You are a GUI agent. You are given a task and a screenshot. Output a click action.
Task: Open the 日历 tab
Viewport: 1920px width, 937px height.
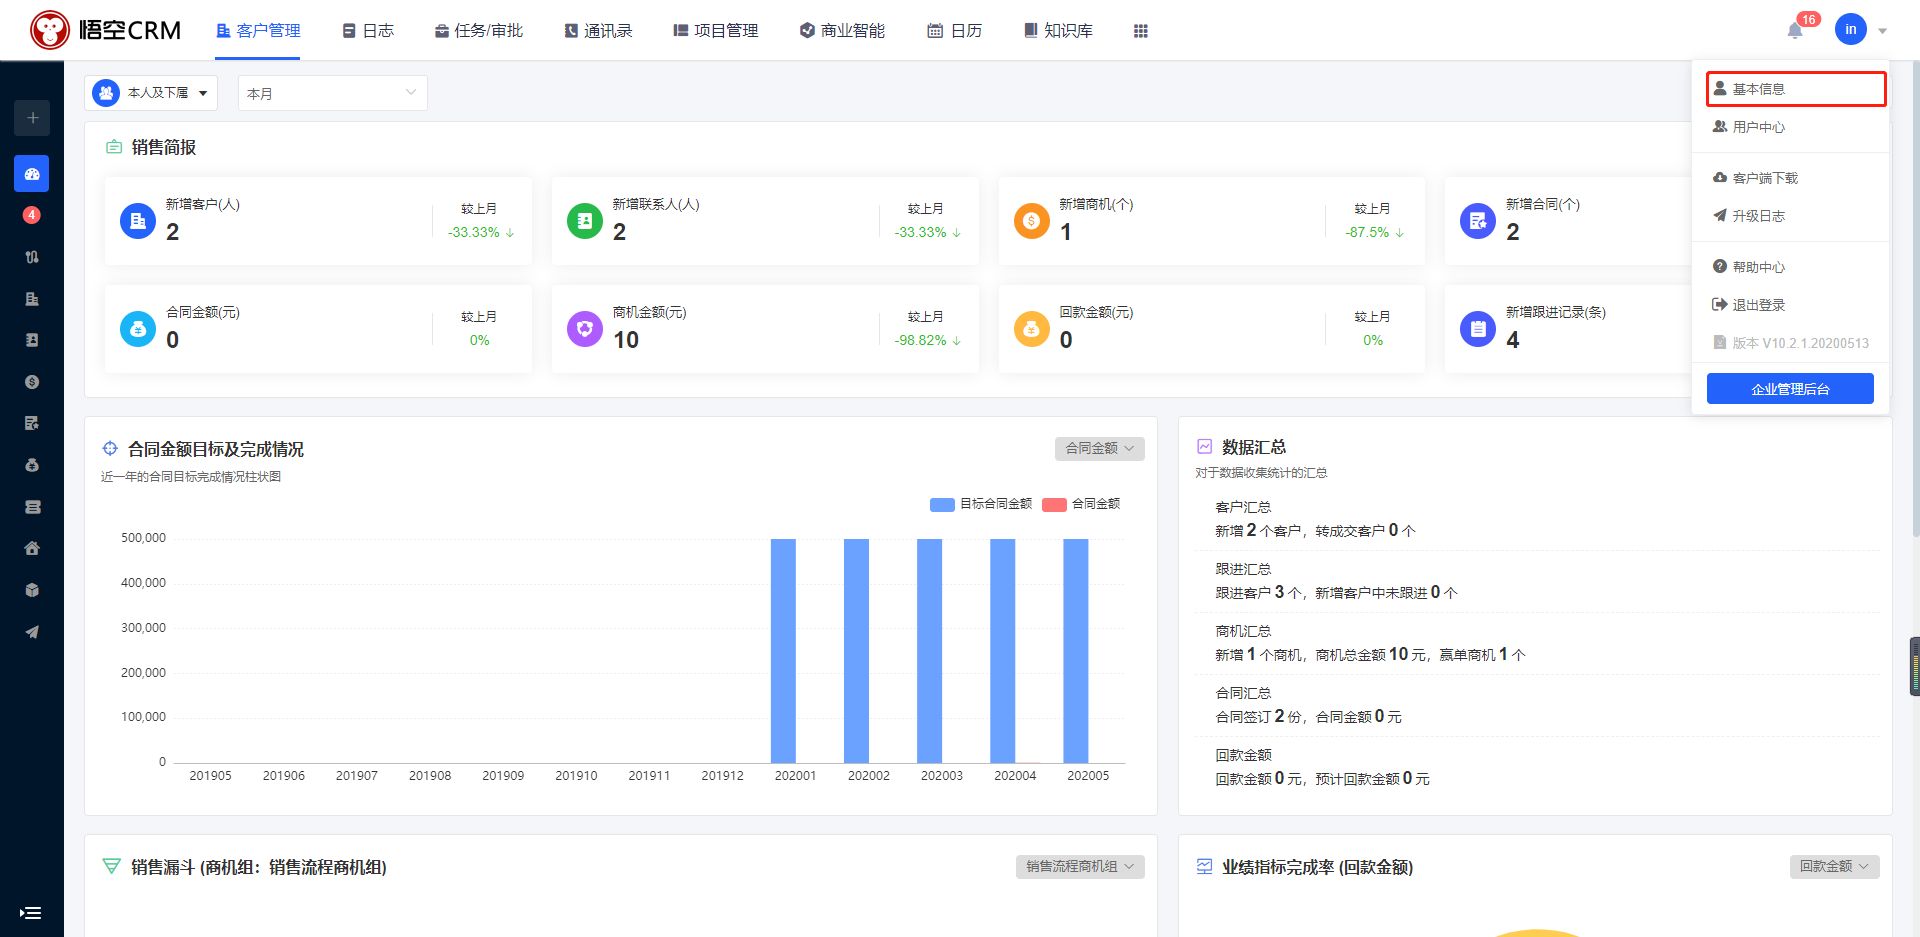click(955, 31)
